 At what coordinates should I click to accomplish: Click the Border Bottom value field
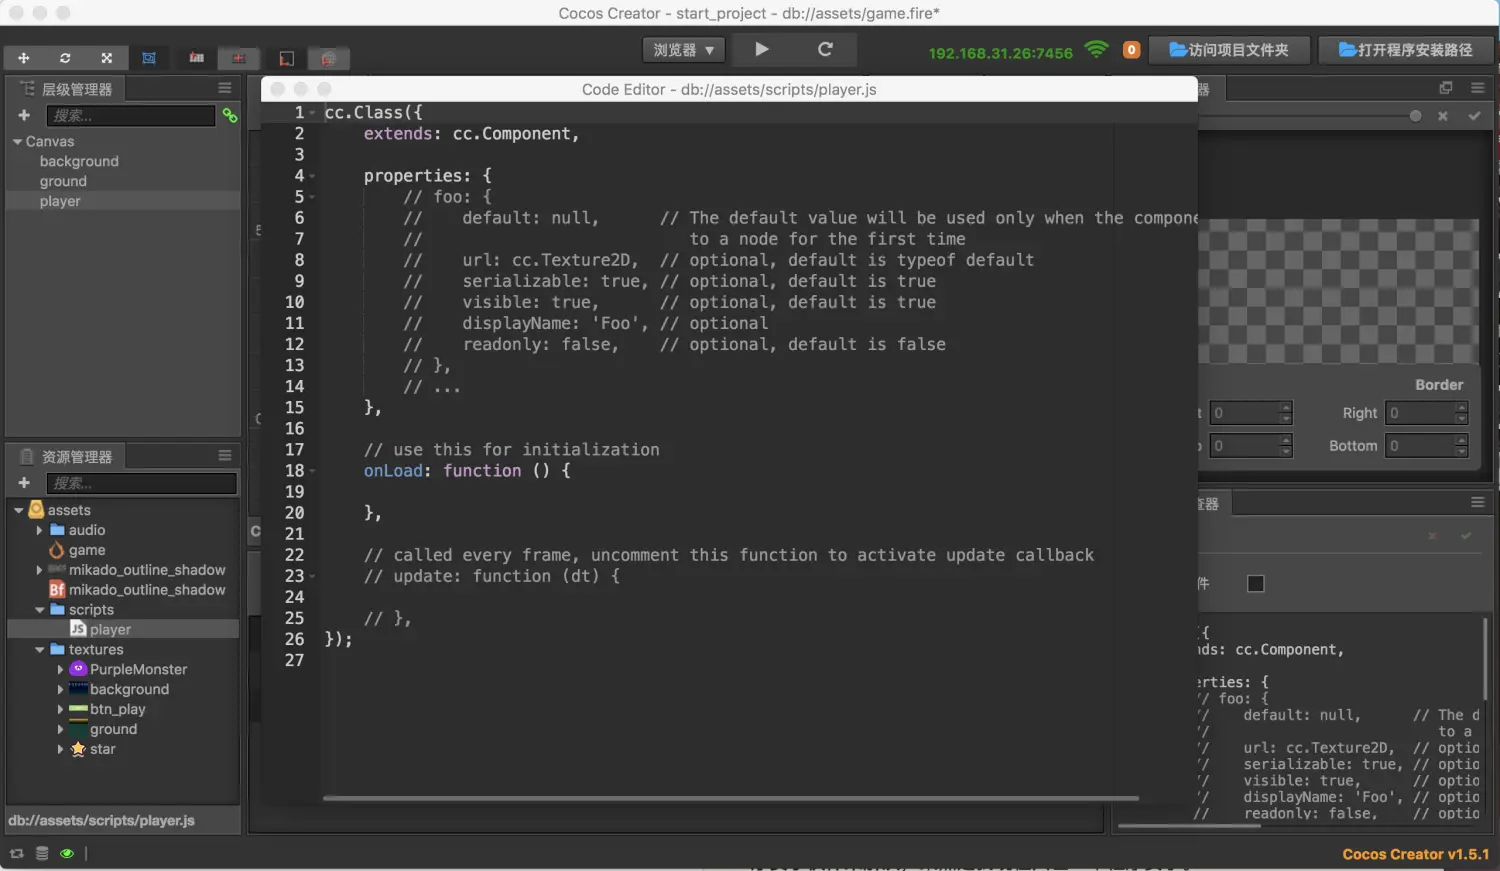pyautogui.click(x=1420, y=446)
